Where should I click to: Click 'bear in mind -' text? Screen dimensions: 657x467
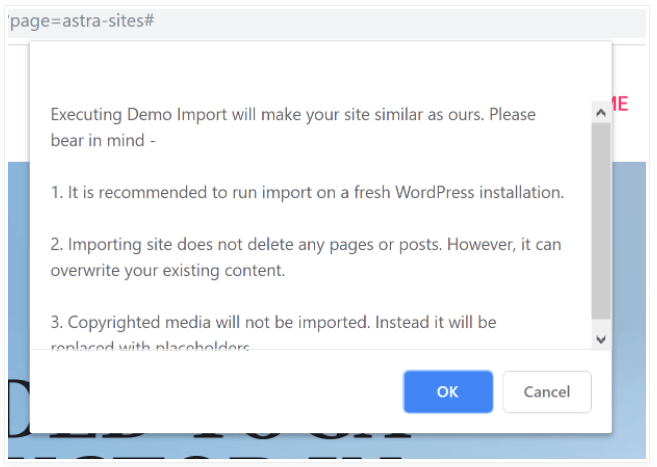pos(103,140)
